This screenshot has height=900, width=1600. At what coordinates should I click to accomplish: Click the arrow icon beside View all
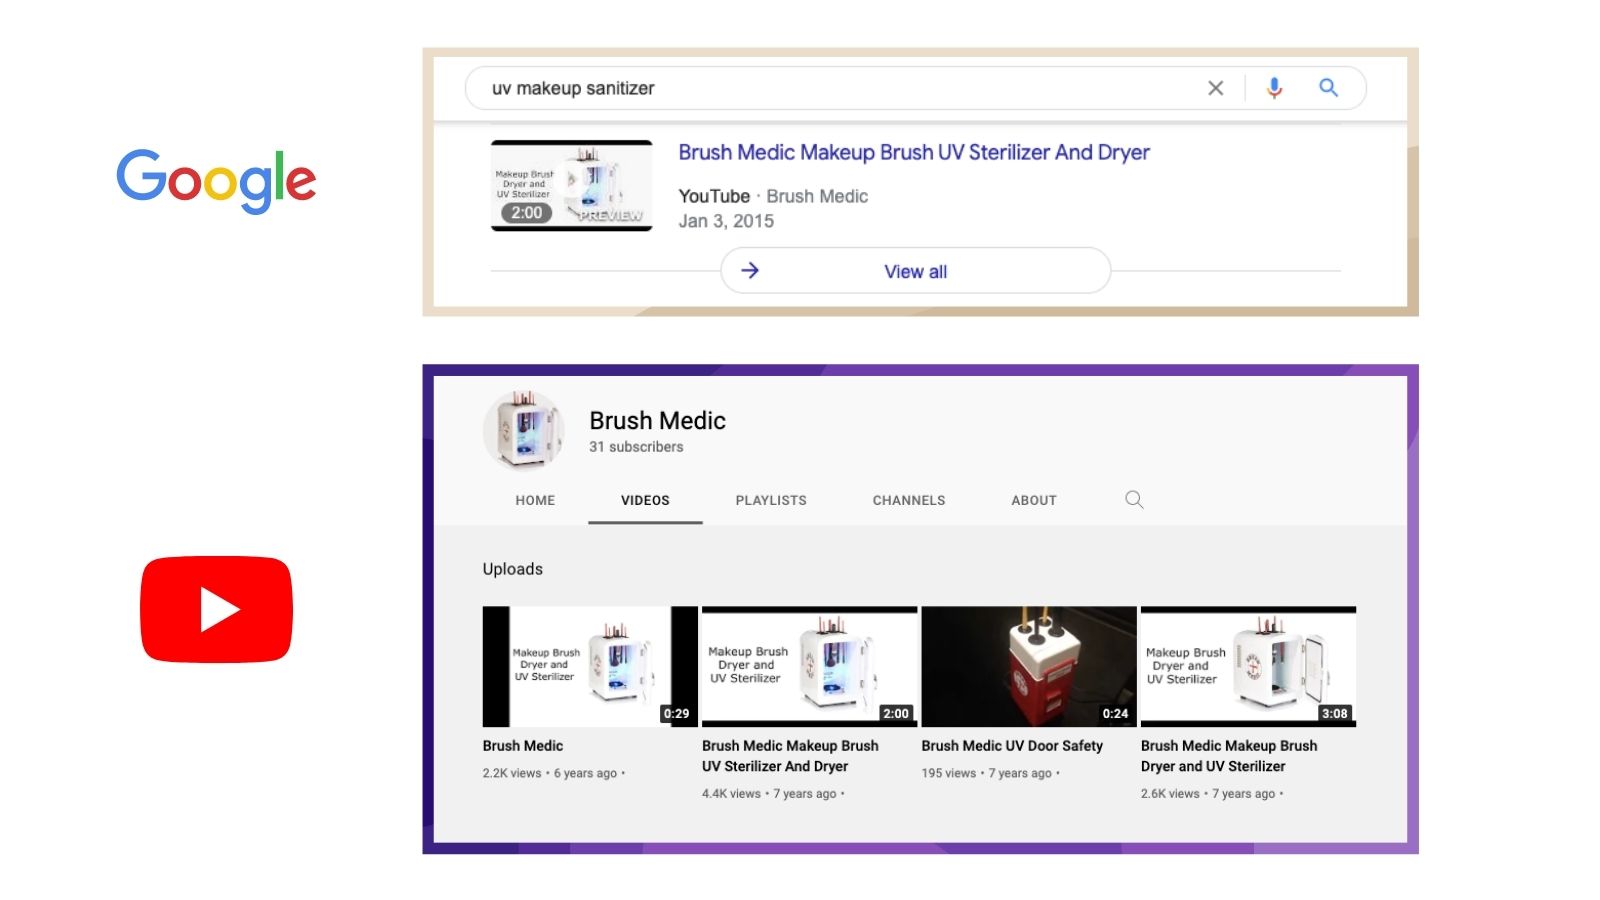pyautogui.click(x=750, y=270)
